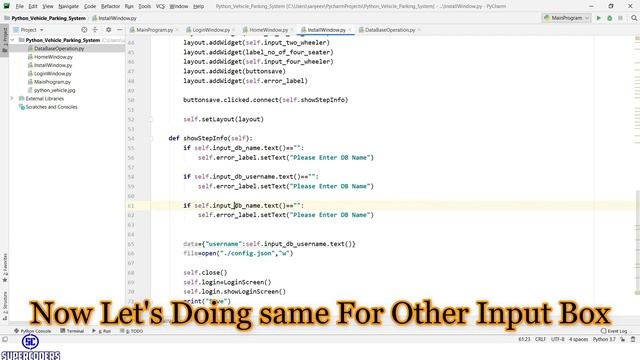The height and width of the screenshot is (360, 640).
Task: Run MainProgram with the green play icon
Action: coord(599,18)
